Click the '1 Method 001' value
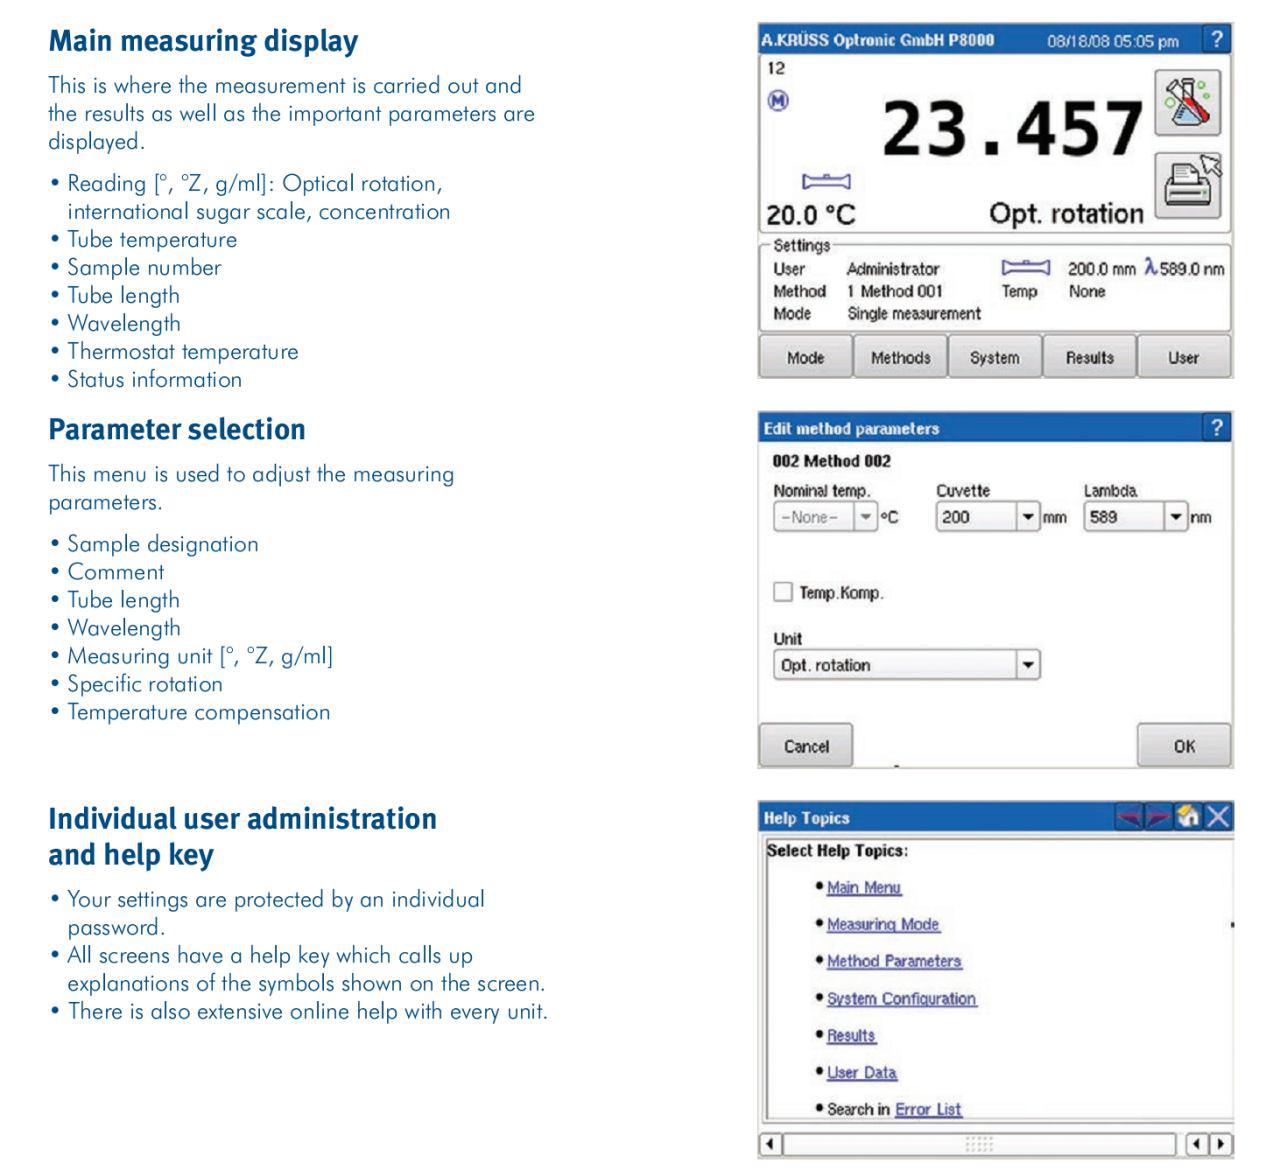This screenshot has width=1280, height=1170. [x=895, y=291]
